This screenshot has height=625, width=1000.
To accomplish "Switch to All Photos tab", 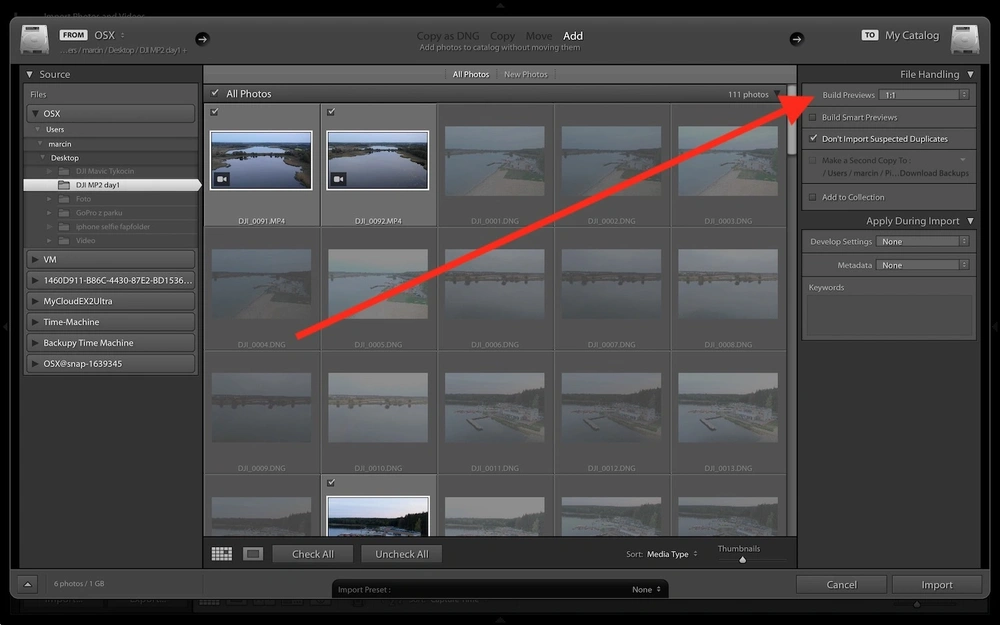I will (471, 75).
